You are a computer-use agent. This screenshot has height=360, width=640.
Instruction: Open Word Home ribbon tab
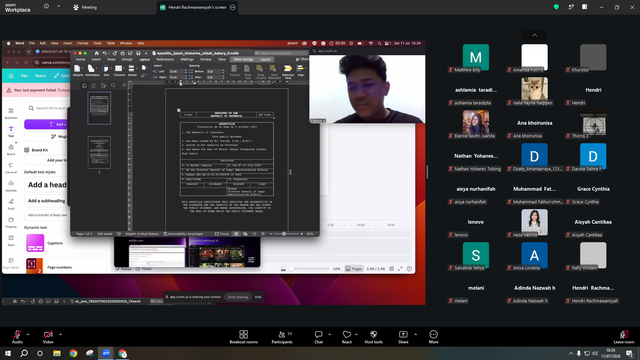[x=80, y=60]
